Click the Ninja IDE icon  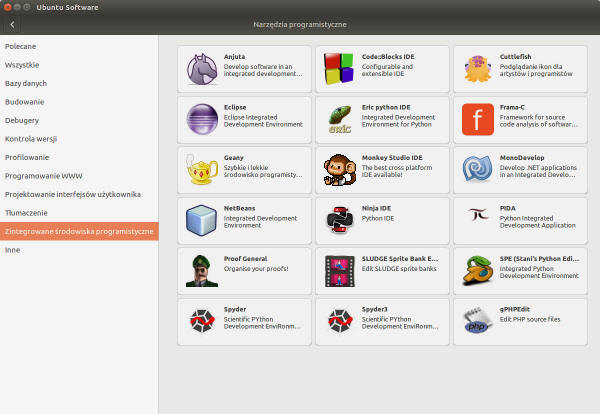340,221
